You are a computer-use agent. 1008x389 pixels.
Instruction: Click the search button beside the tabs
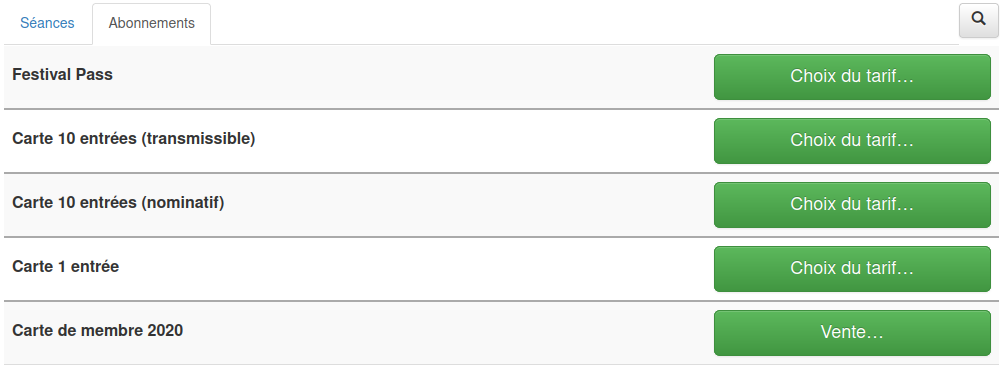[x=978, y=21]
